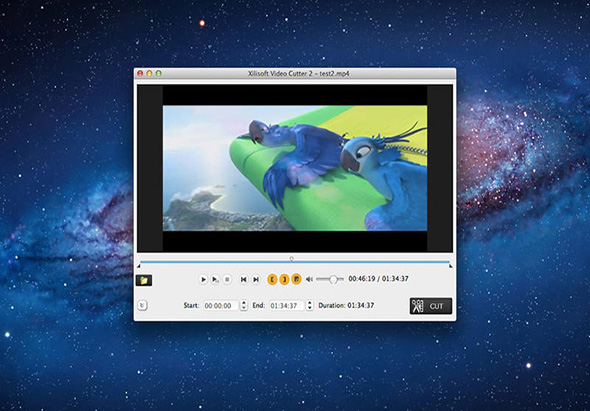590x411 pixels.
Task: Toggle the small button at the window's lower left
Action: coord(142,305)
